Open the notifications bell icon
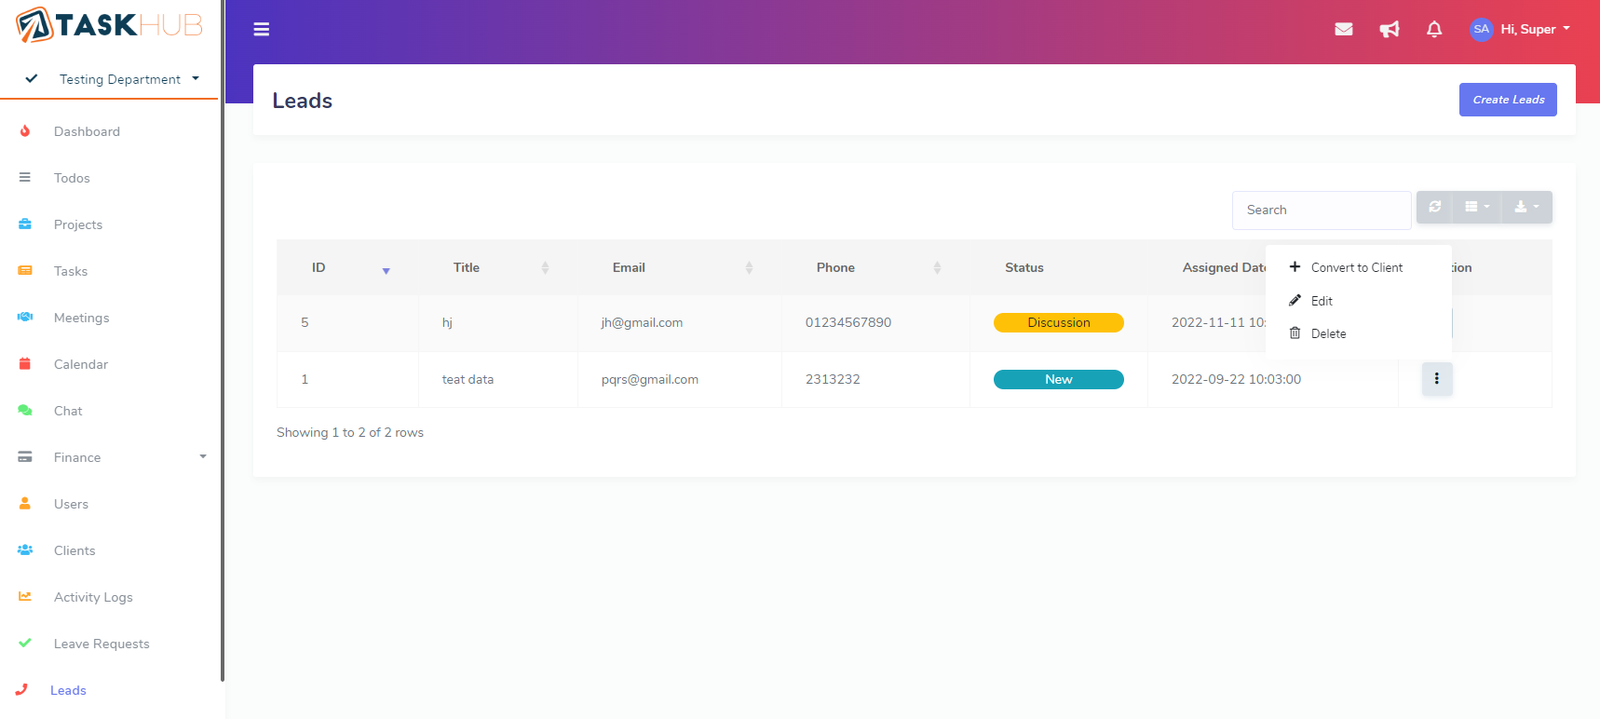1600x719 pixels. [x=1434, y=29]
